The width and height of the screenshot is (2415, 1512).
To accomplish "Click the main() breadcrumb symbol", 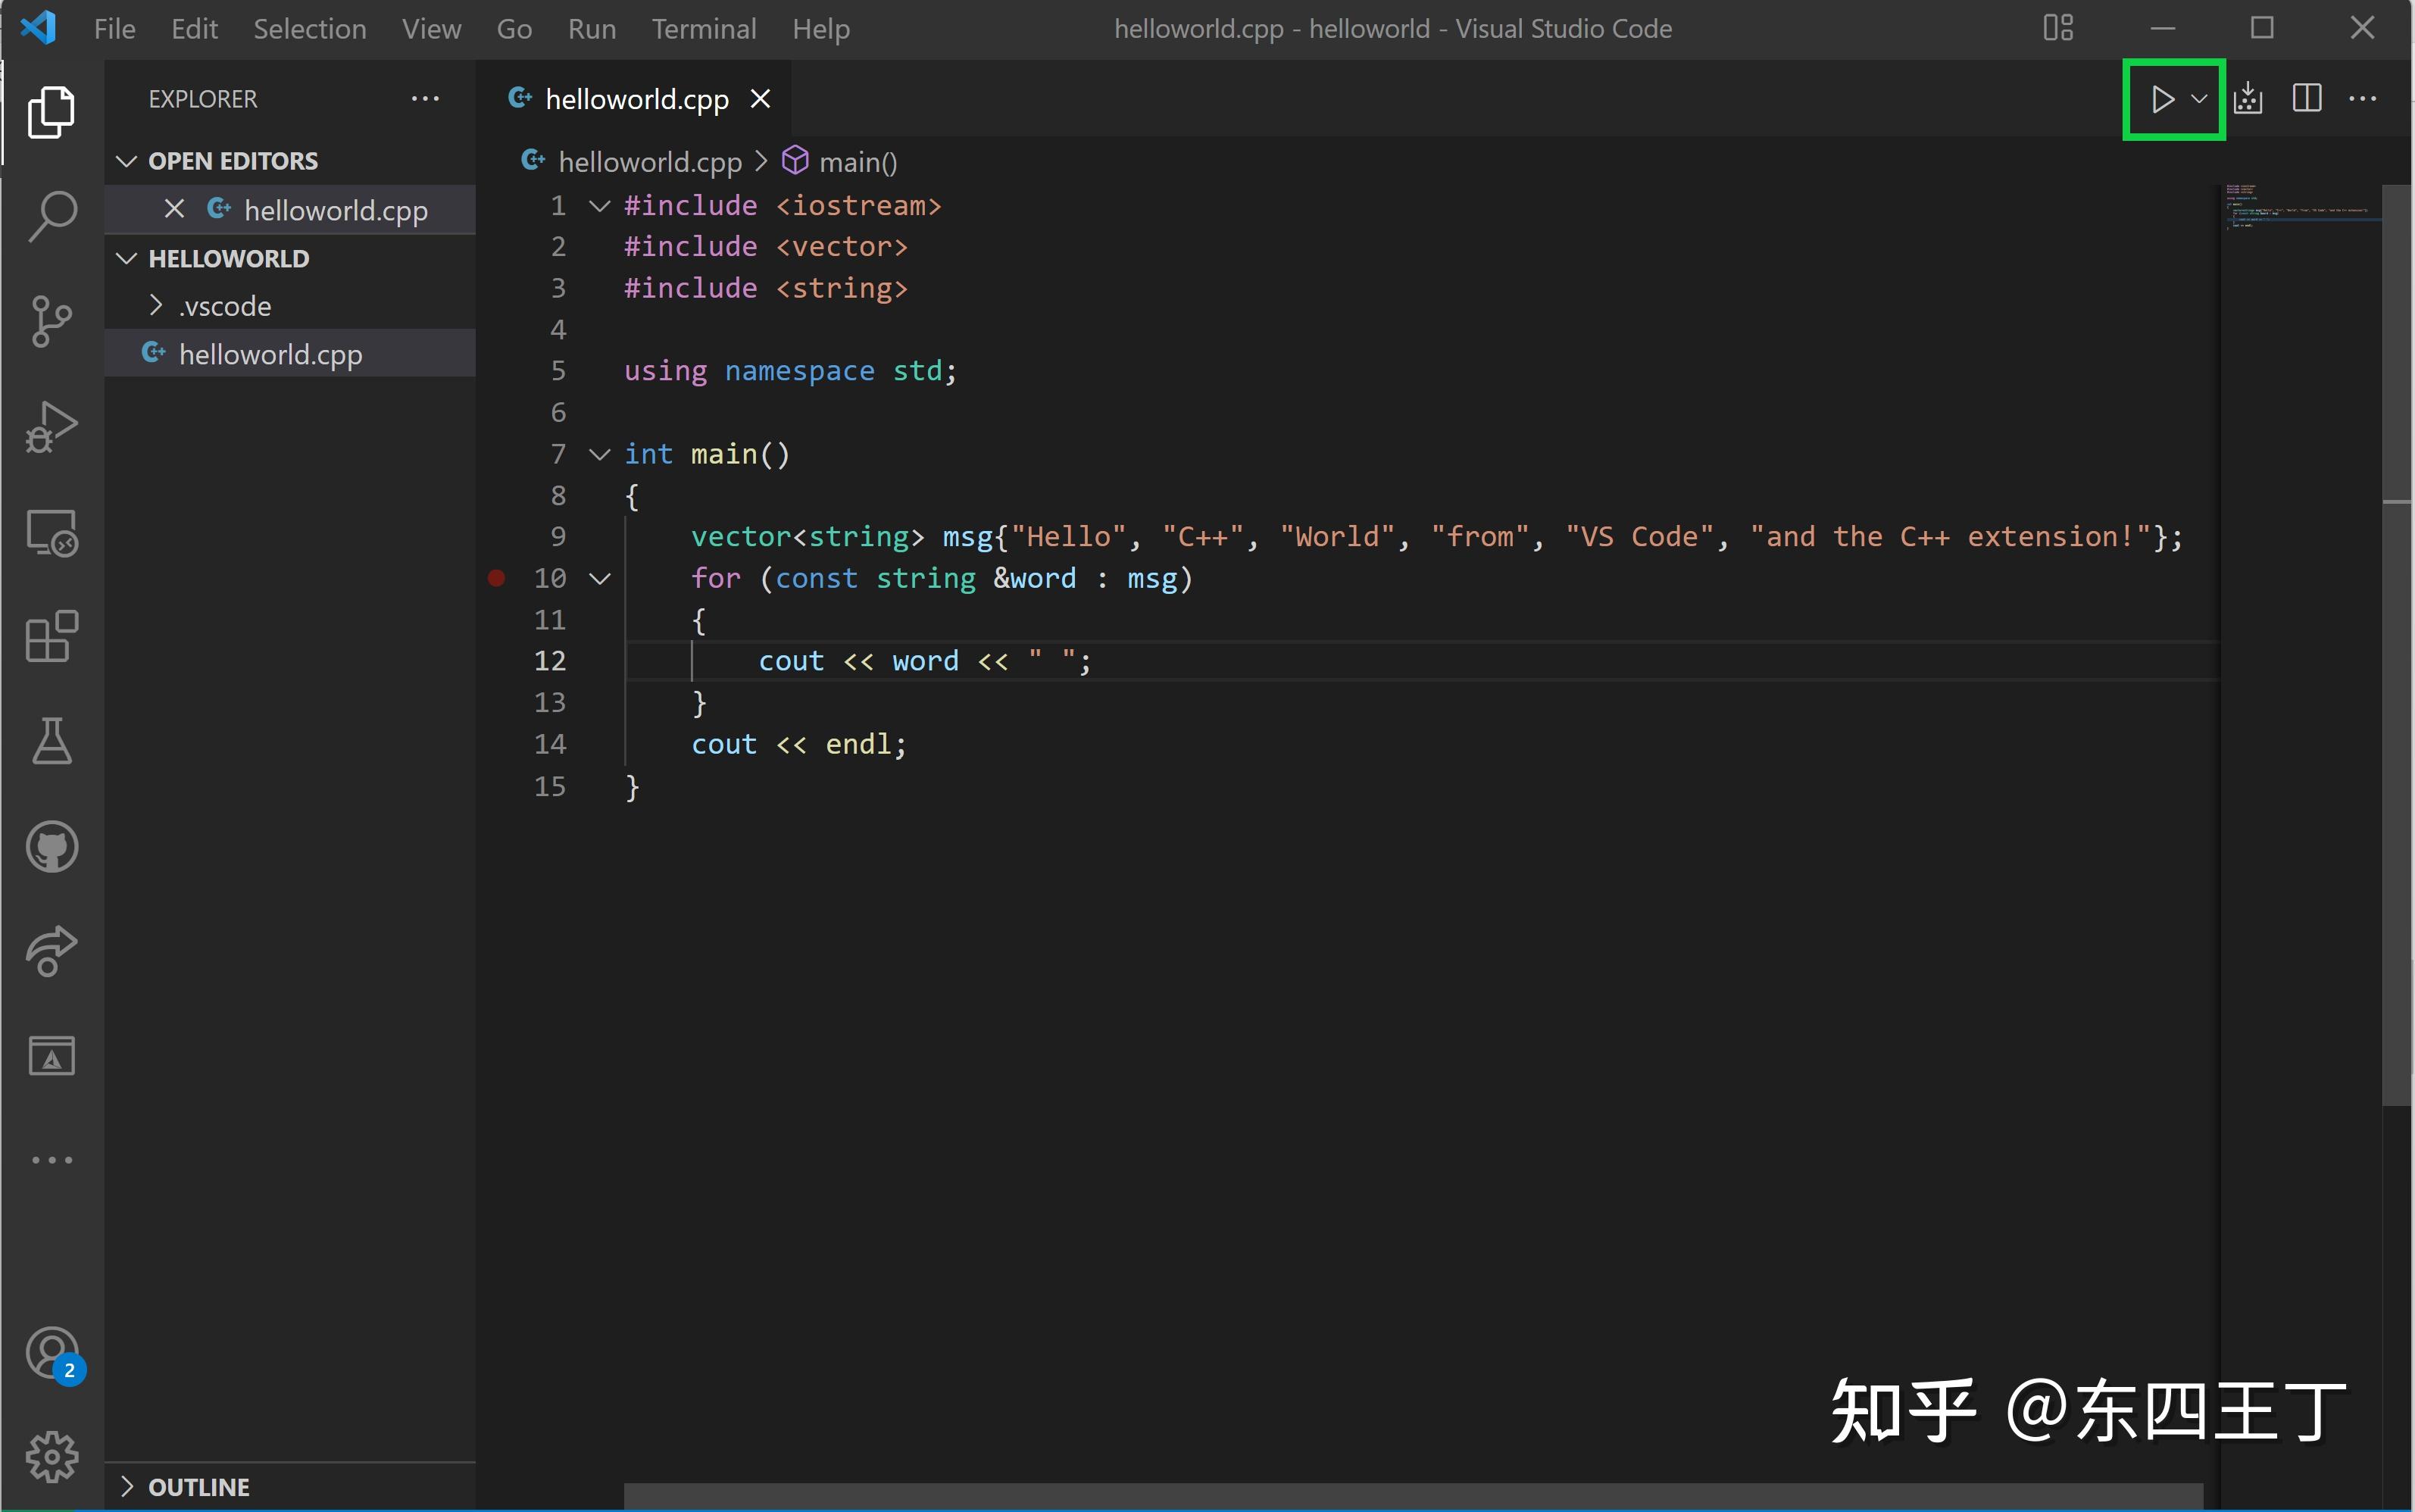I will [x=858, y=161].
